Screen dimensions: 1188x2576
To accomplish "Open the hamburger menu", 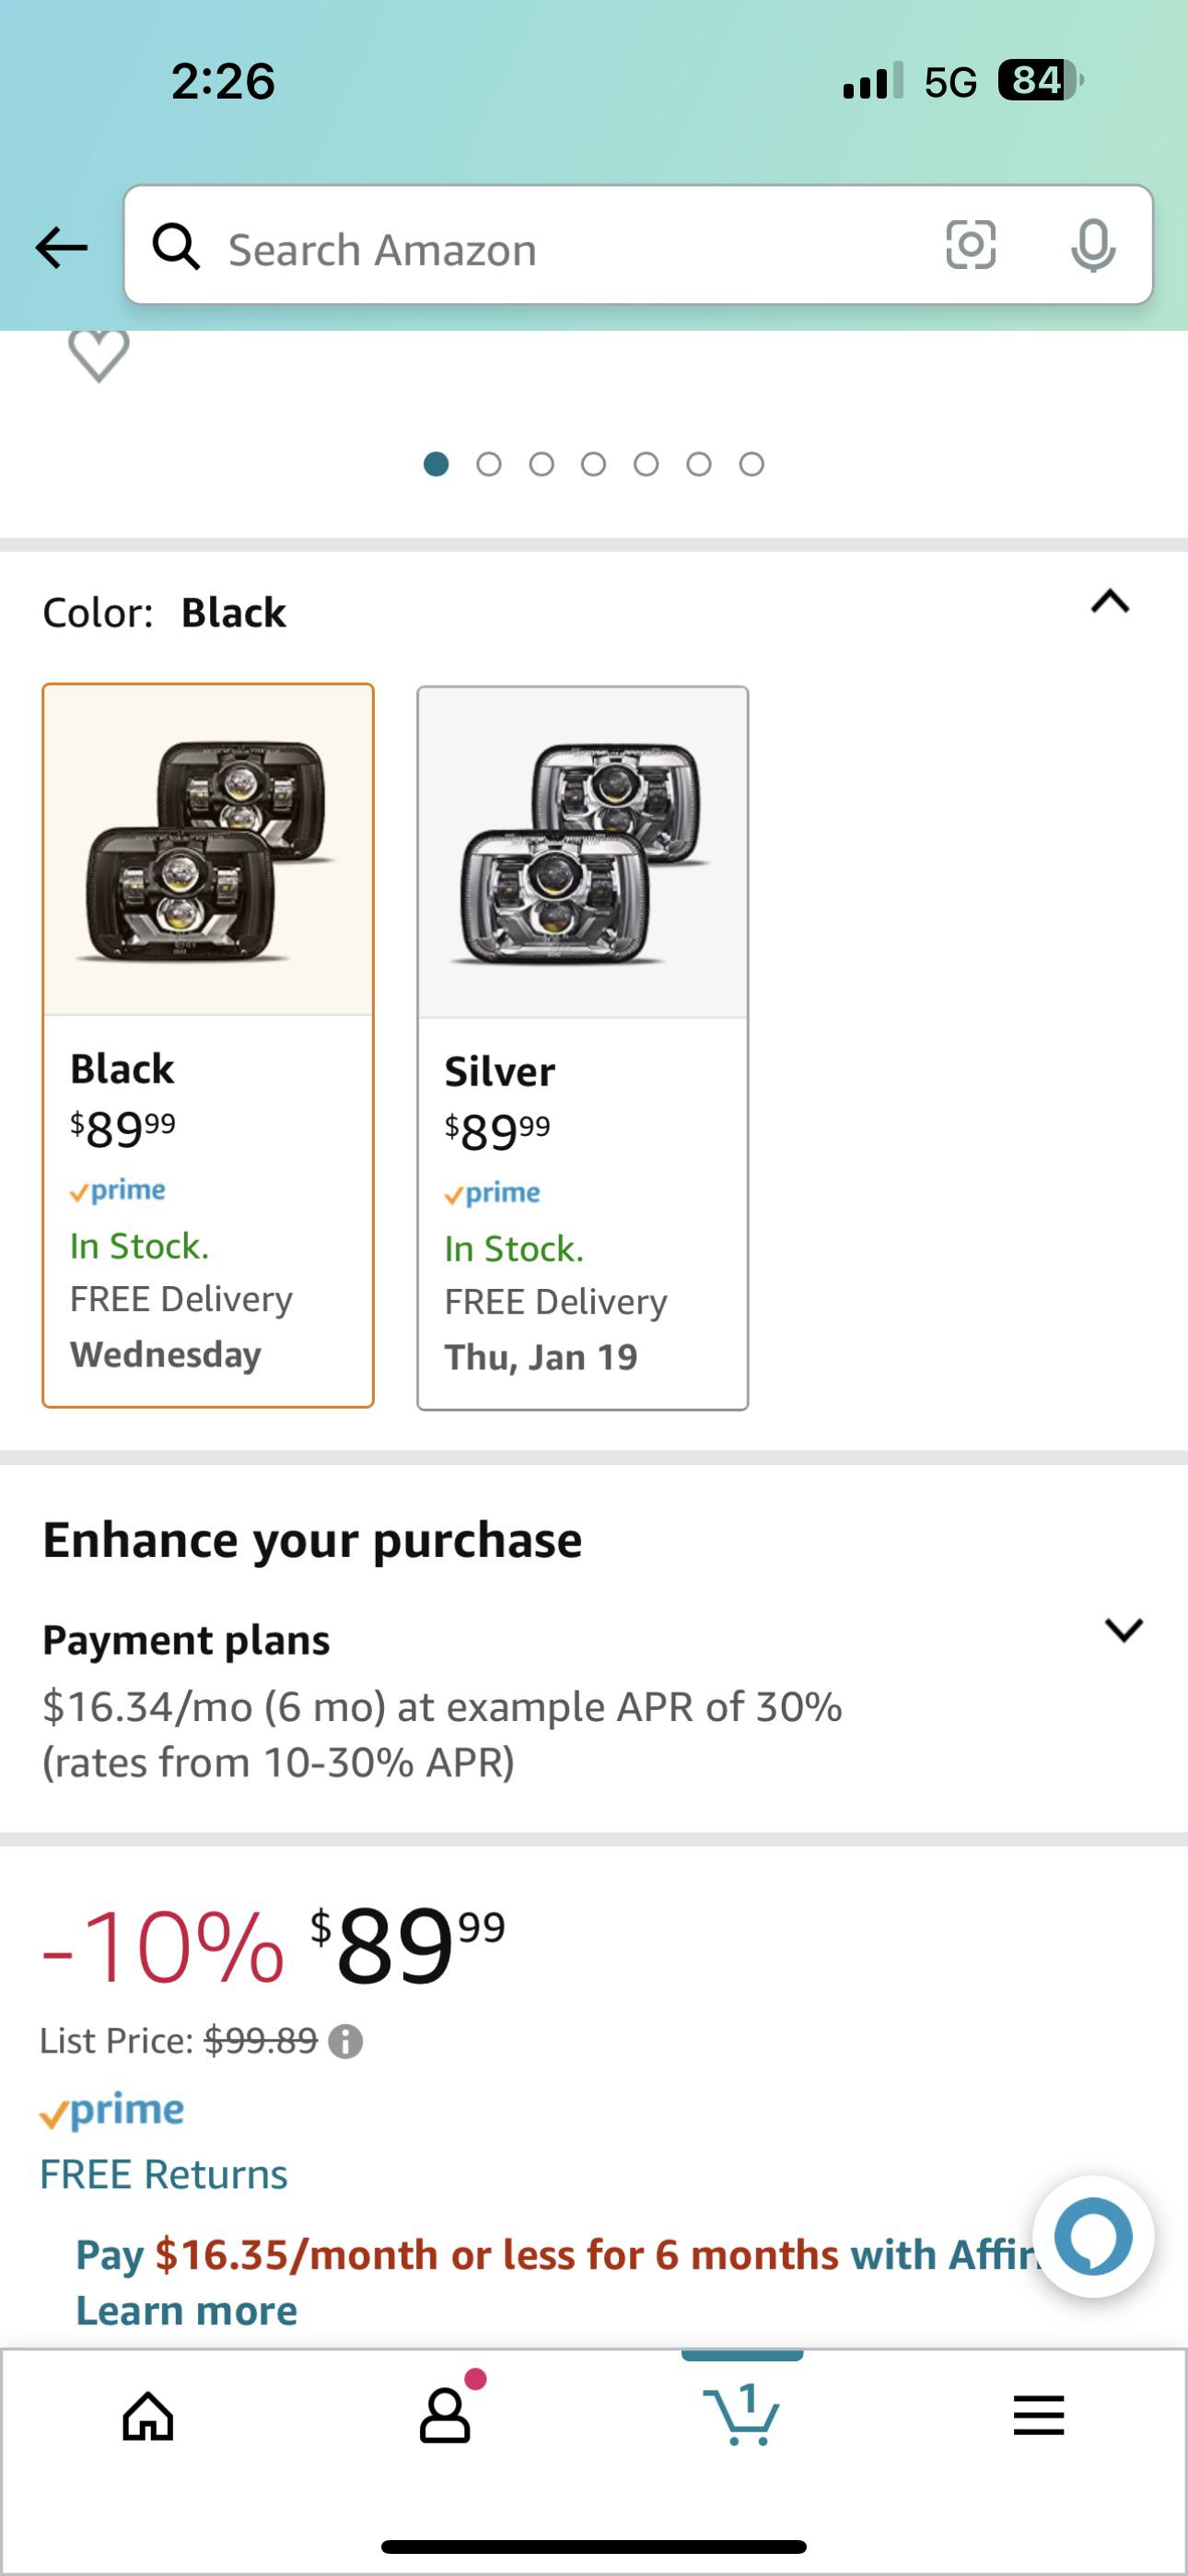I will [x=1038, y=2415].
